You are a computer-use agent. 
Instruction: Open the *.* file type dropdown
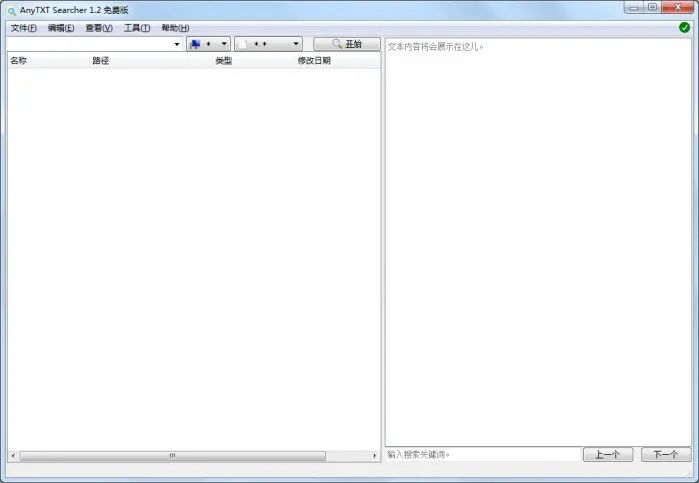click(268, 44)
